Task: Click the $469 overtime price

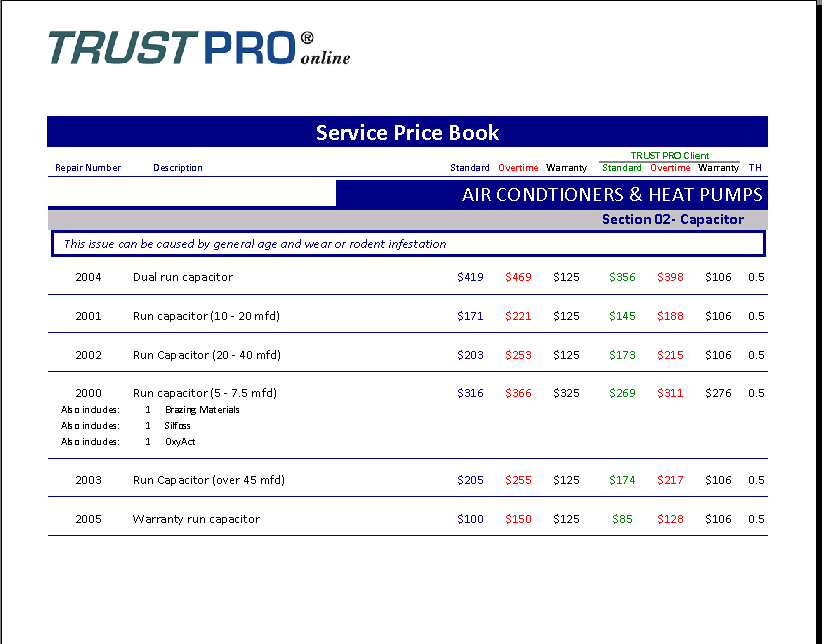Action: (518, 277)
